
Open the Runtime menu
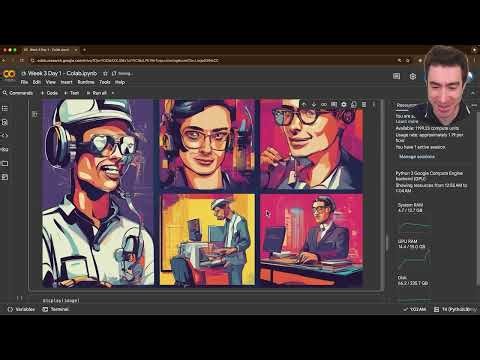(x=86, y=82)
